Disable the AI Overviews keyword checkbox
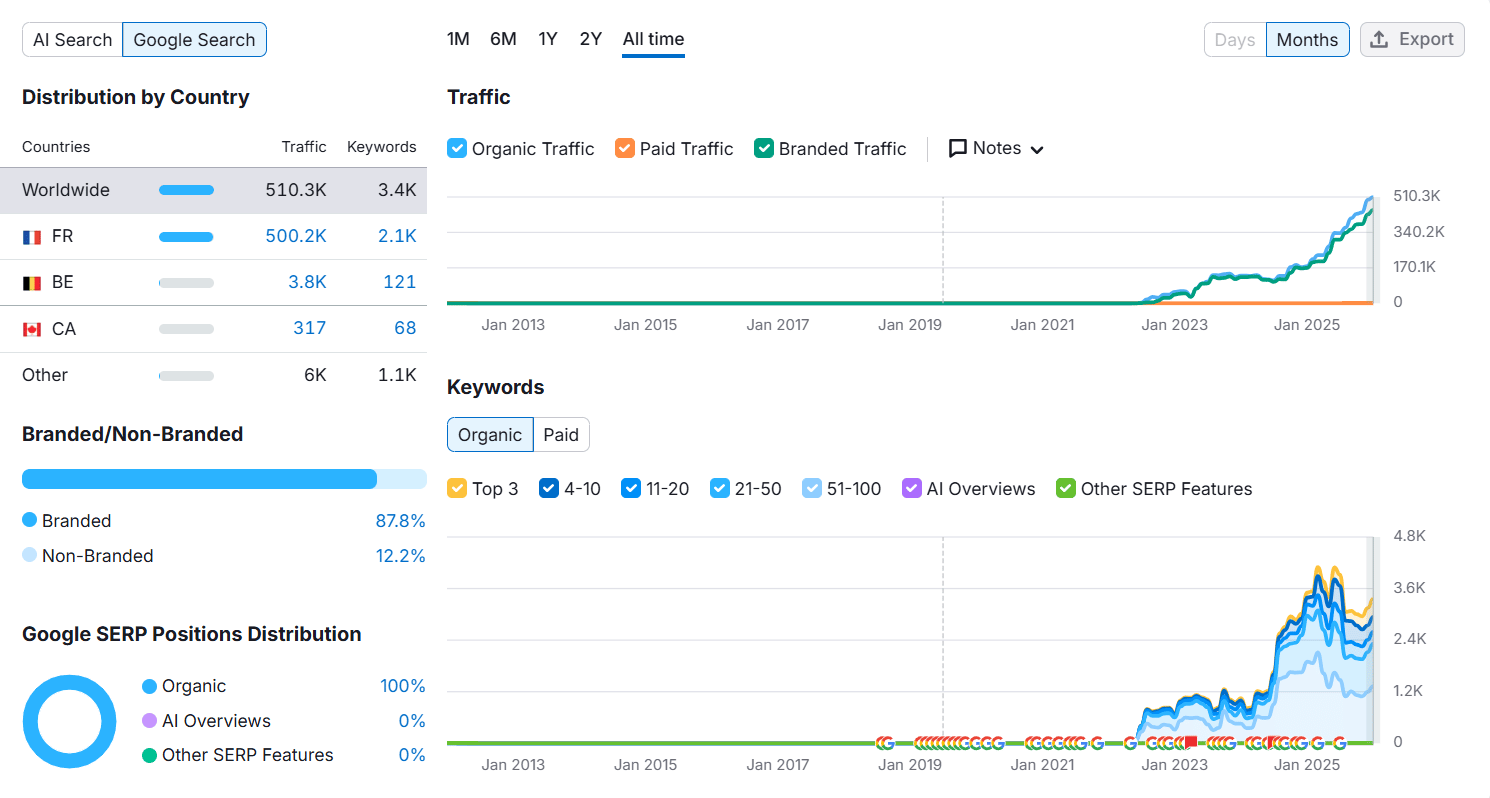This screenshot has width=1490, height=798. 911,489
